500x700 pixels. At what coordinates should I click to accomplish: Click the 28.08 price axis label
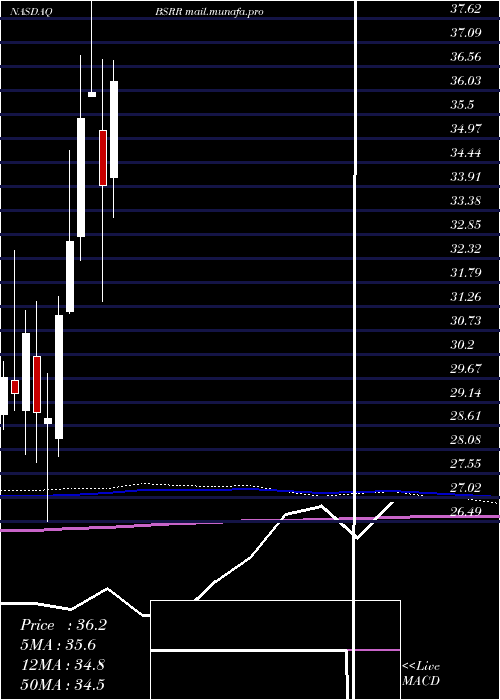point(466,440)
